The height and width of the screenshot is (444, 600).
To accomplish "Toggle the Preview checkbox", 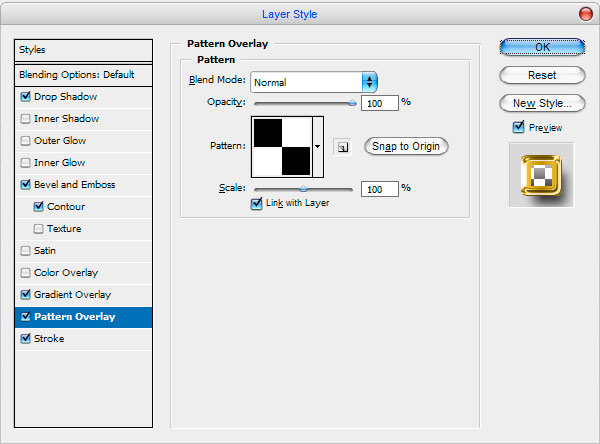I will coord(518,127).
